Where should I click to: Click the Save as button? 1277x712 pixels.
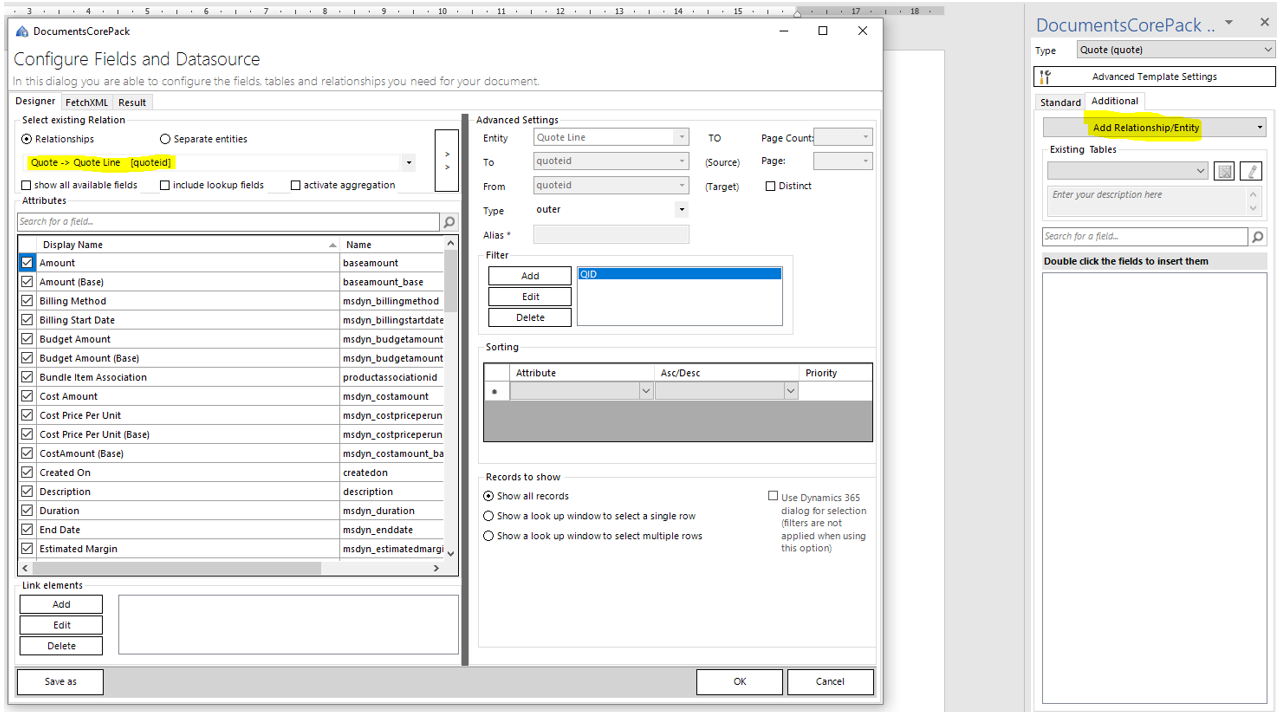(x=60, y=682)
